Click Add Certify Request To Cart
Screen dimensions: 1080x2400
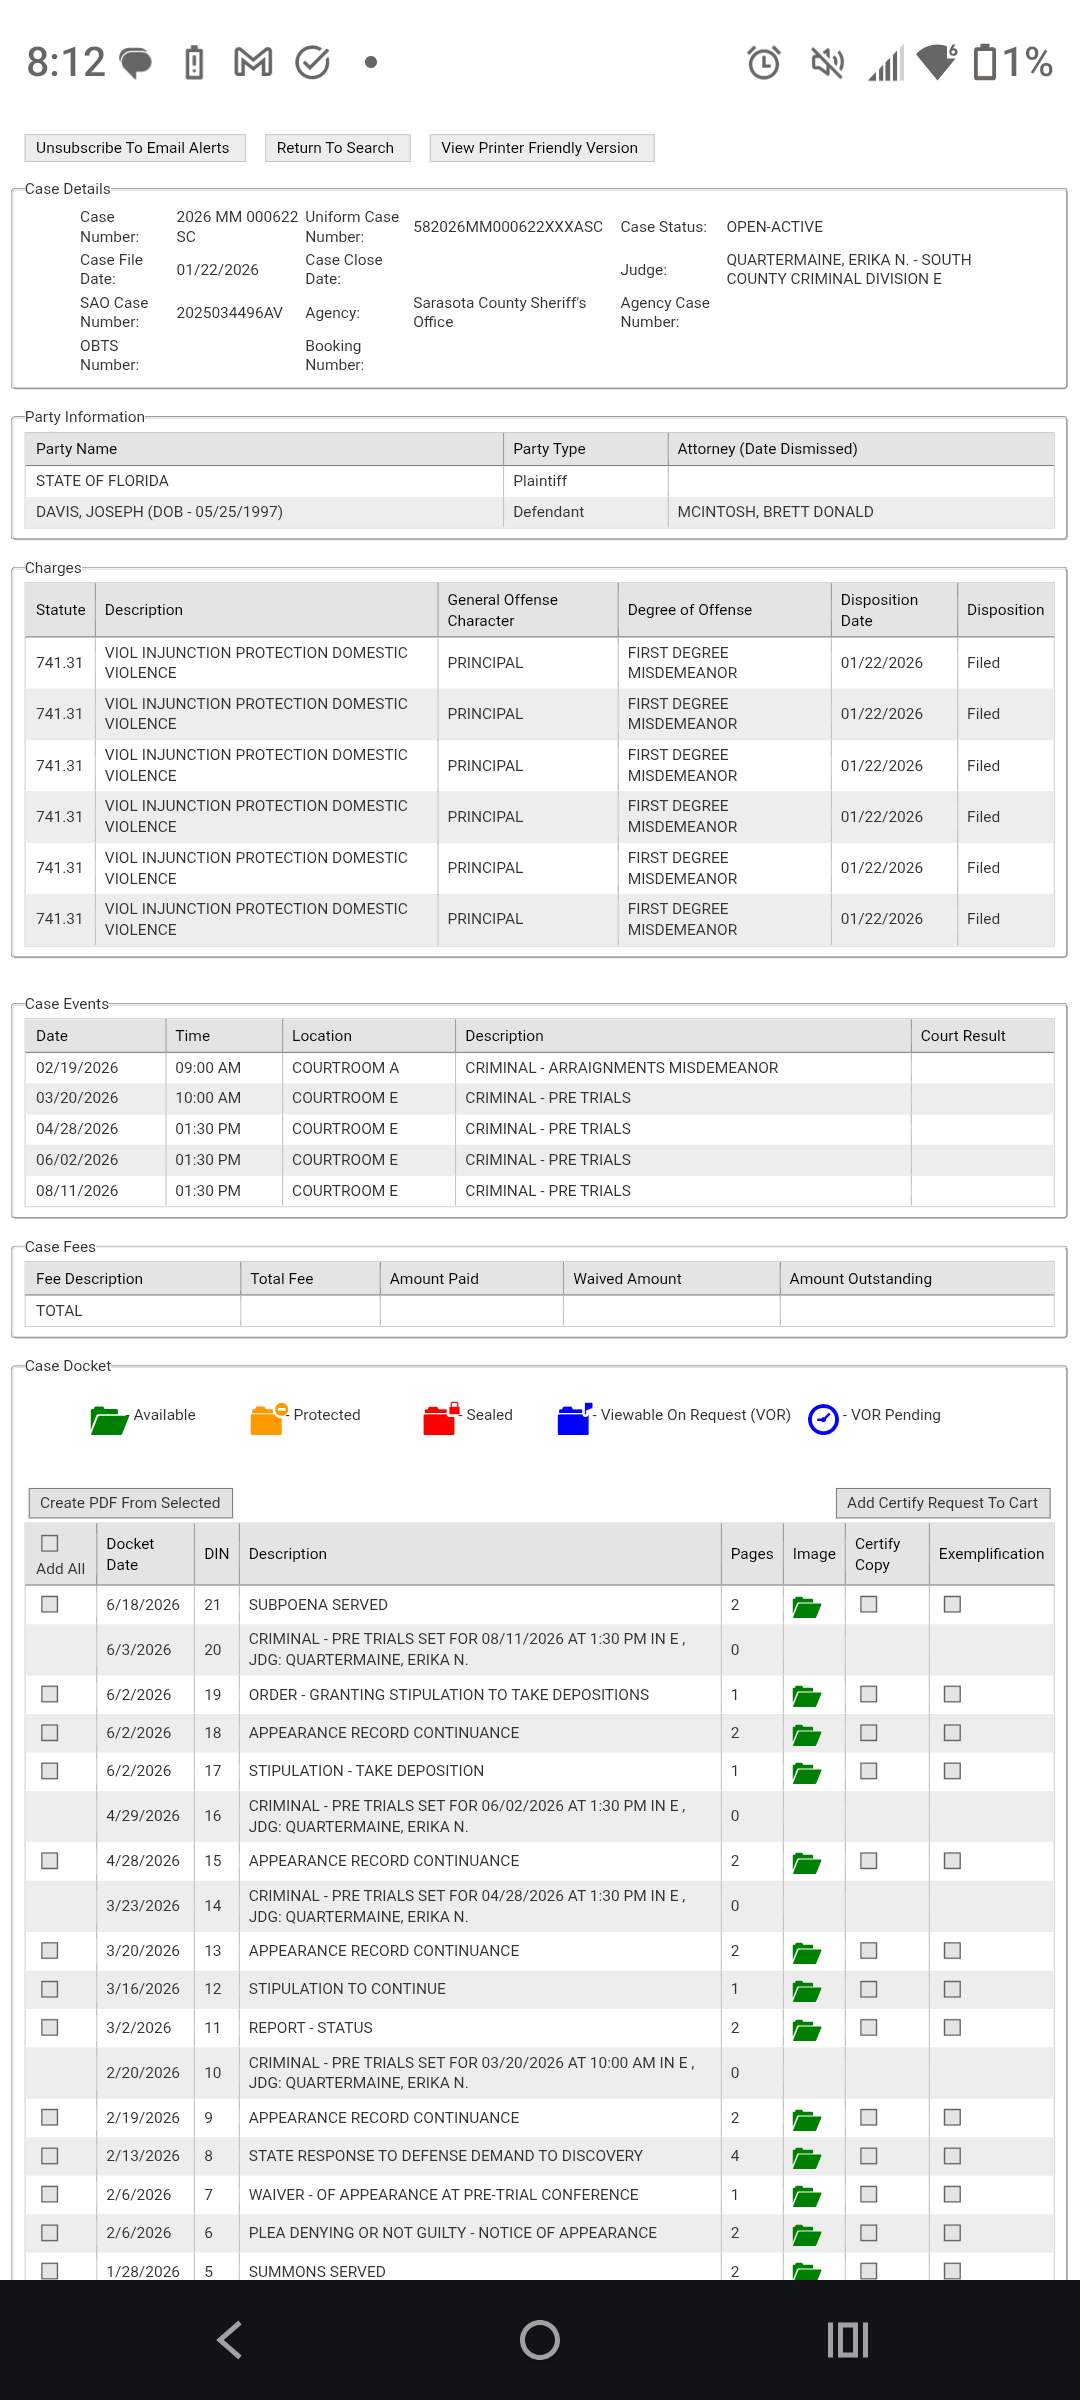pos(943,1503)
